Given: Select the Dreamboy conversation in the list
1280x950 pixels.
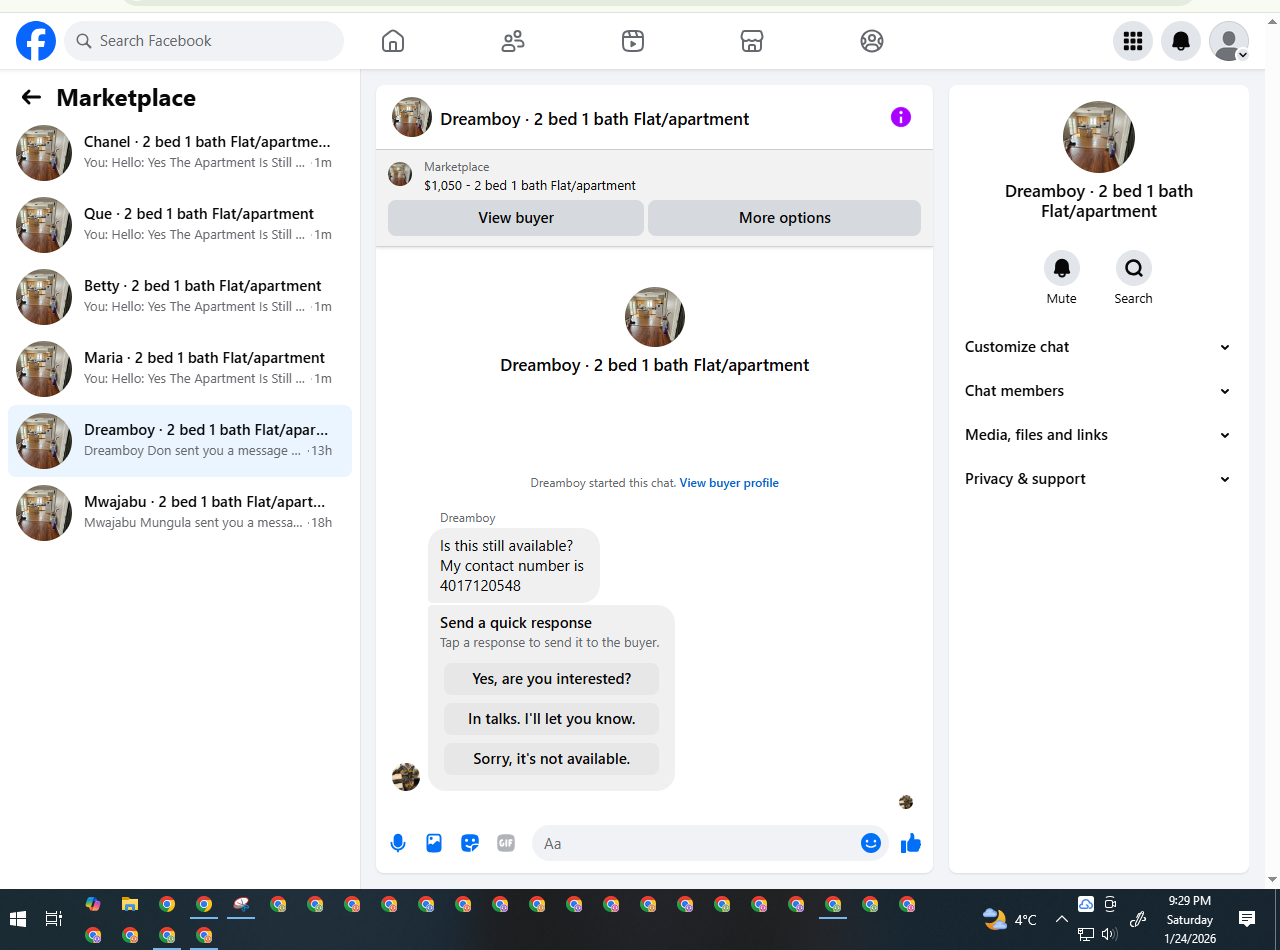Looking at the screenshot, I should 180,441.
